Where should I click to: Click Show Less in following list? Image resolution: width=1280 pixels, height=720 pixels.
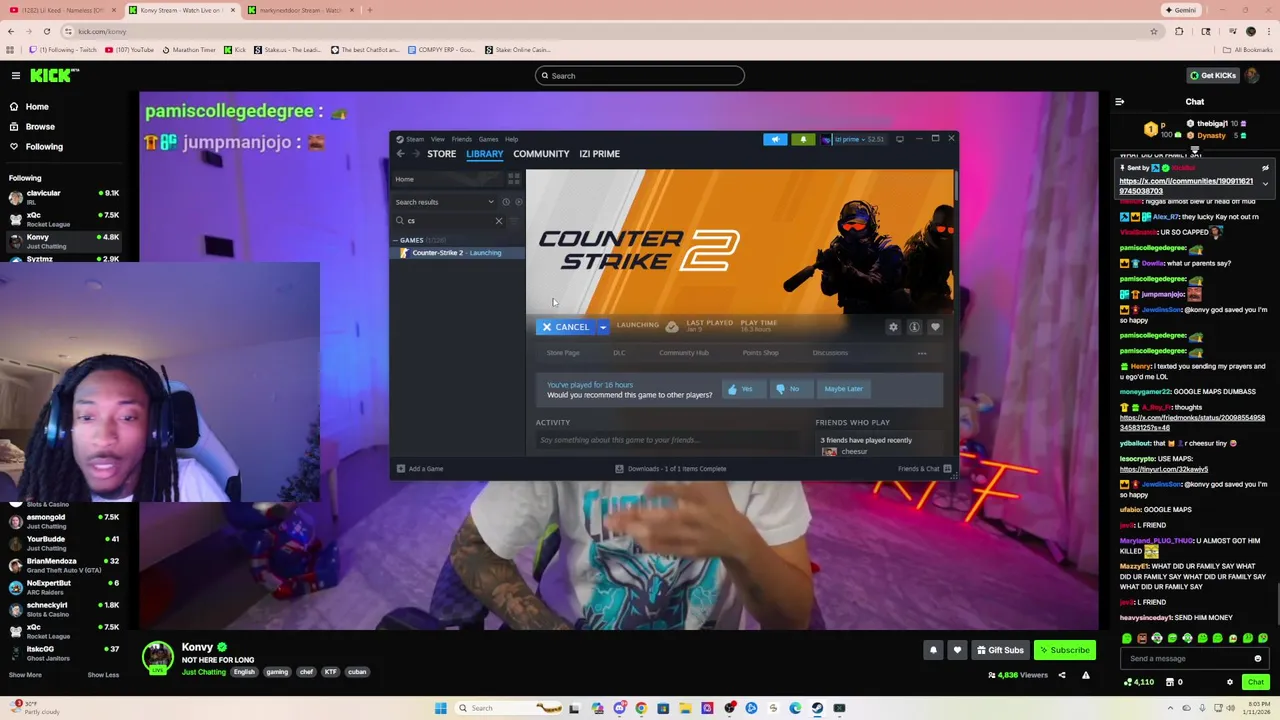(x=103, y=675)
